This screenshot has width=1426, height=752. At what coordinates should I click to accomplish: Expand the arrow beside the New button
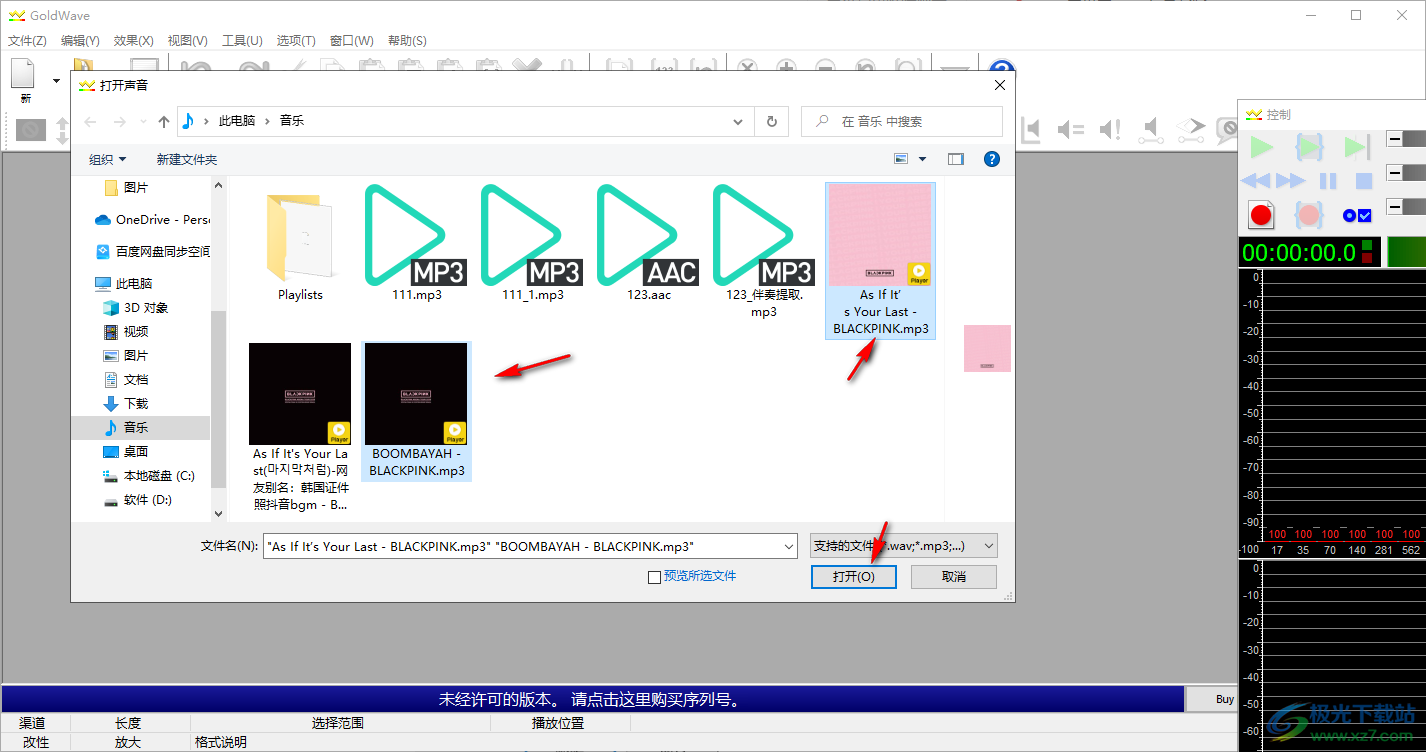(56, 81)
